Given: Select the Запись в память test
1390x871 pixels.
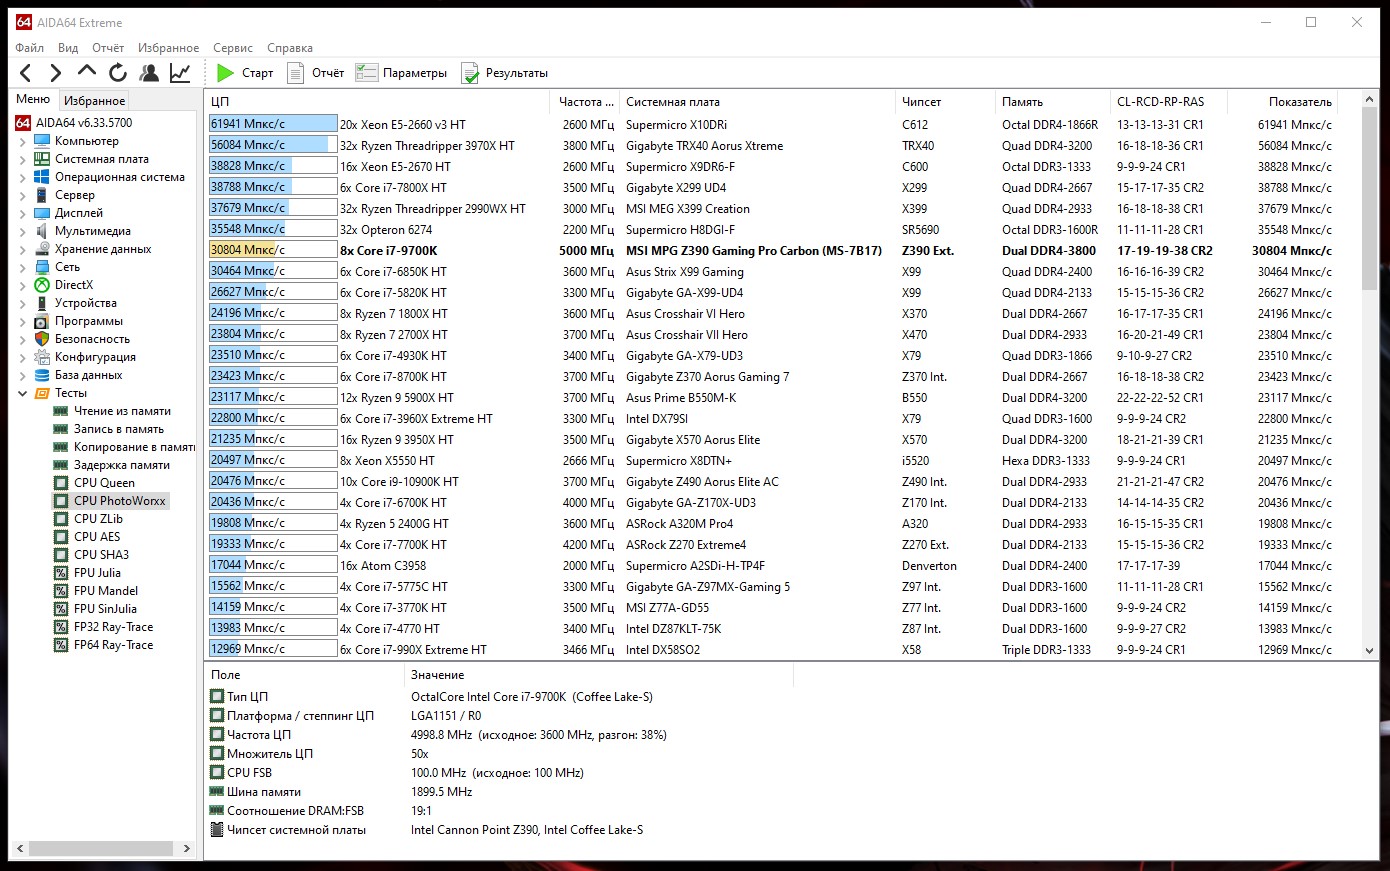Looking at the screenshot, I should 119,429.
